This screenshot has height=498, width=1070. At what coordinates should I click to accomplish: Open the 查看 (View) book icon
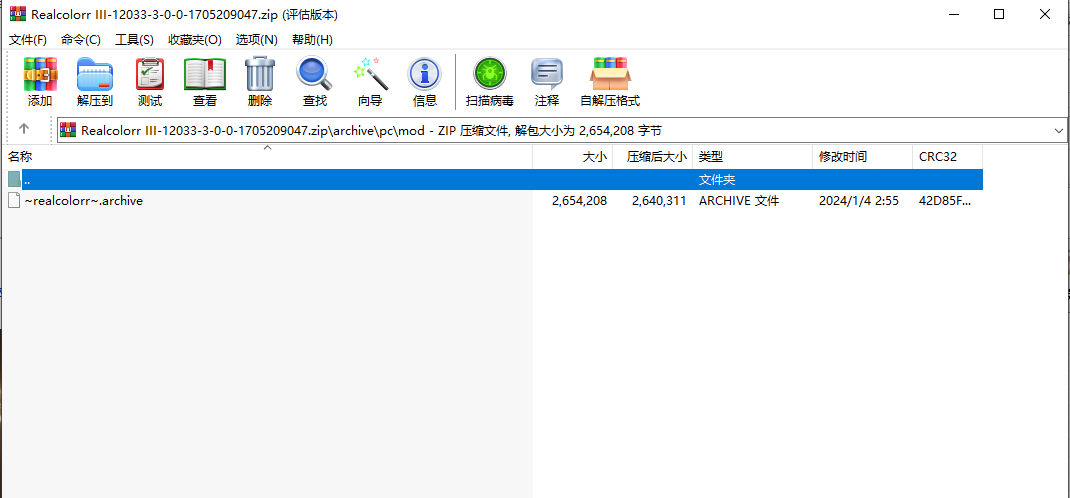[205, 74]
